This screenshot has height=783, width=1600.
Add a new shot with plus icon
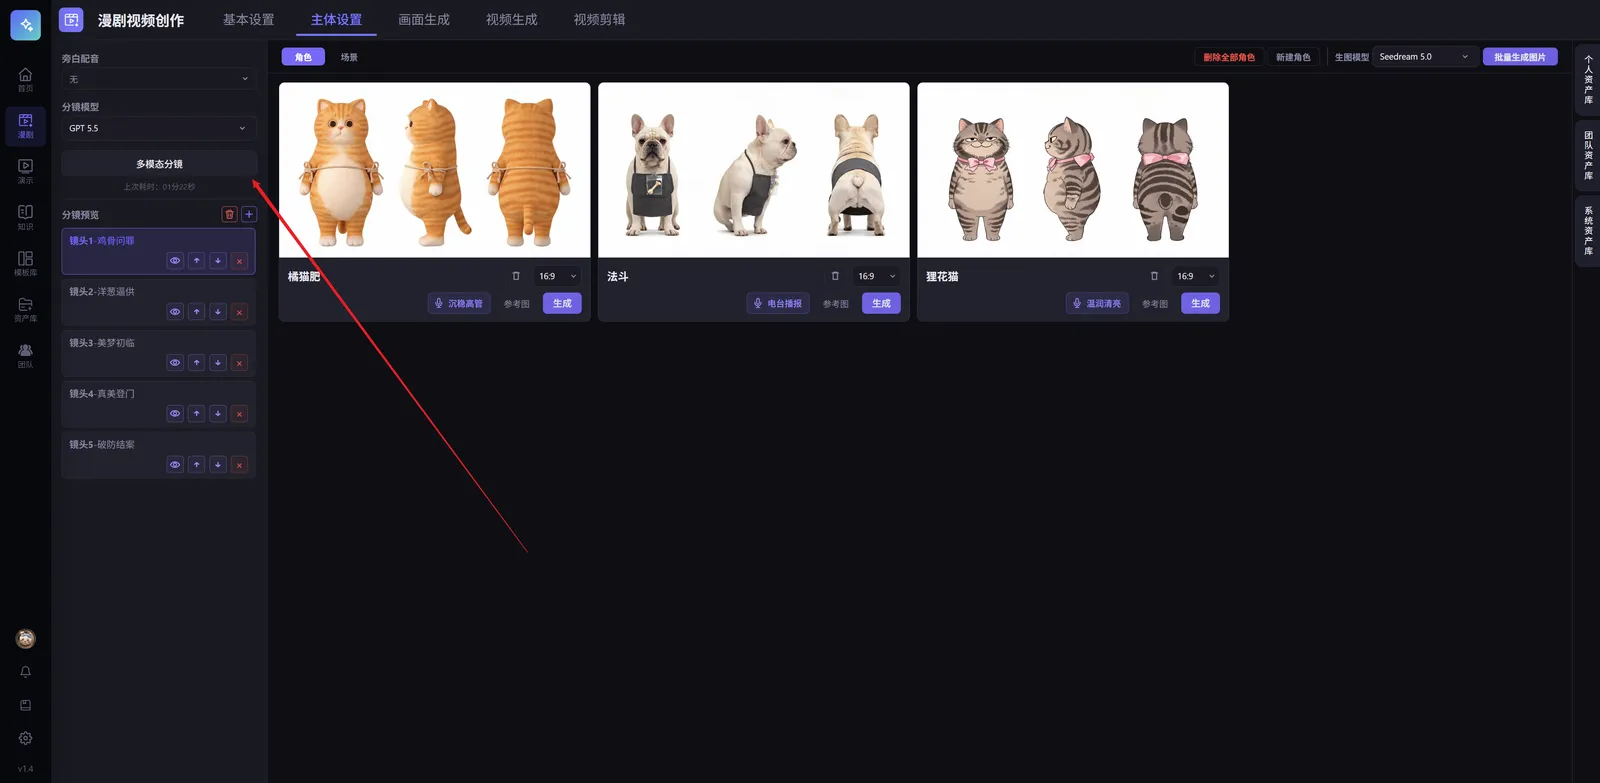[249, 214]
